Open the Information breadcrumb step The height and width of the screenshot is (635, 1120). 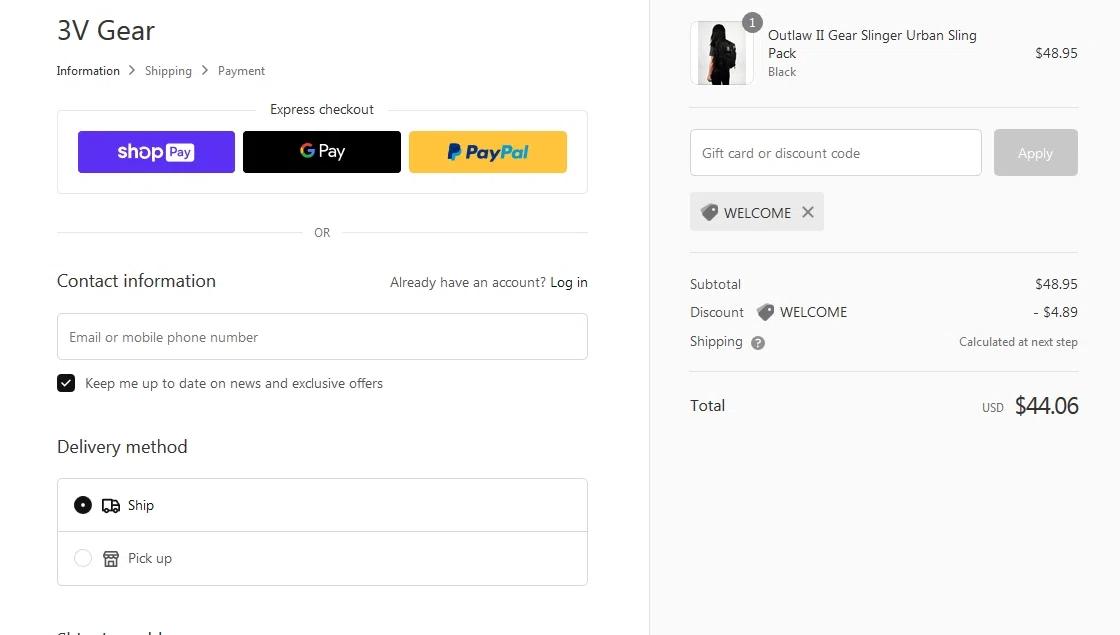(88, 71)
